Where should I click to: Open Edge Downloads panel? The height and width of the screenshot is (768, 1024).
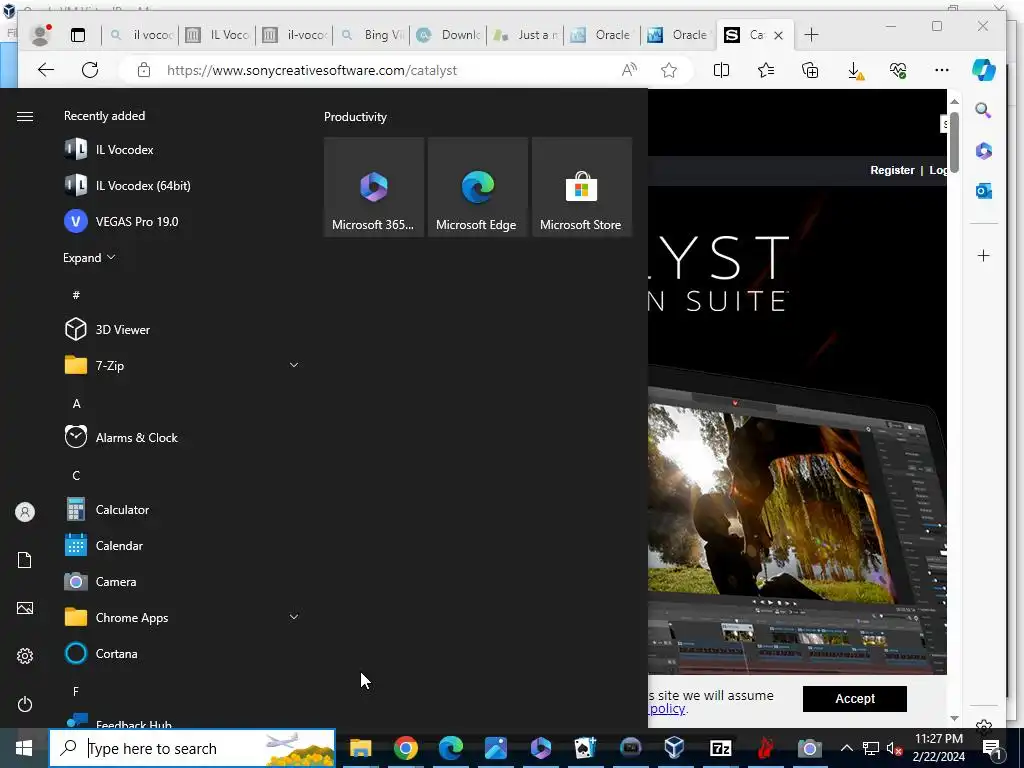click(x=855, y=70)
